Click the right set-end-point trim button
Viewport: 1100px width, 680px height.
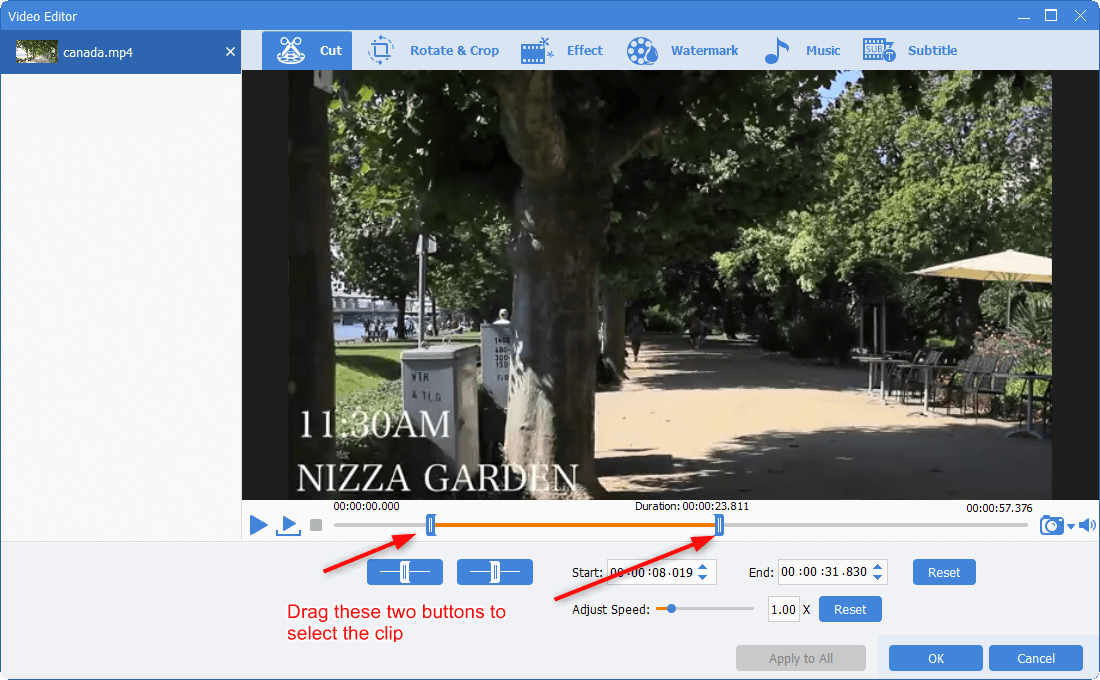tap(495, 572)
